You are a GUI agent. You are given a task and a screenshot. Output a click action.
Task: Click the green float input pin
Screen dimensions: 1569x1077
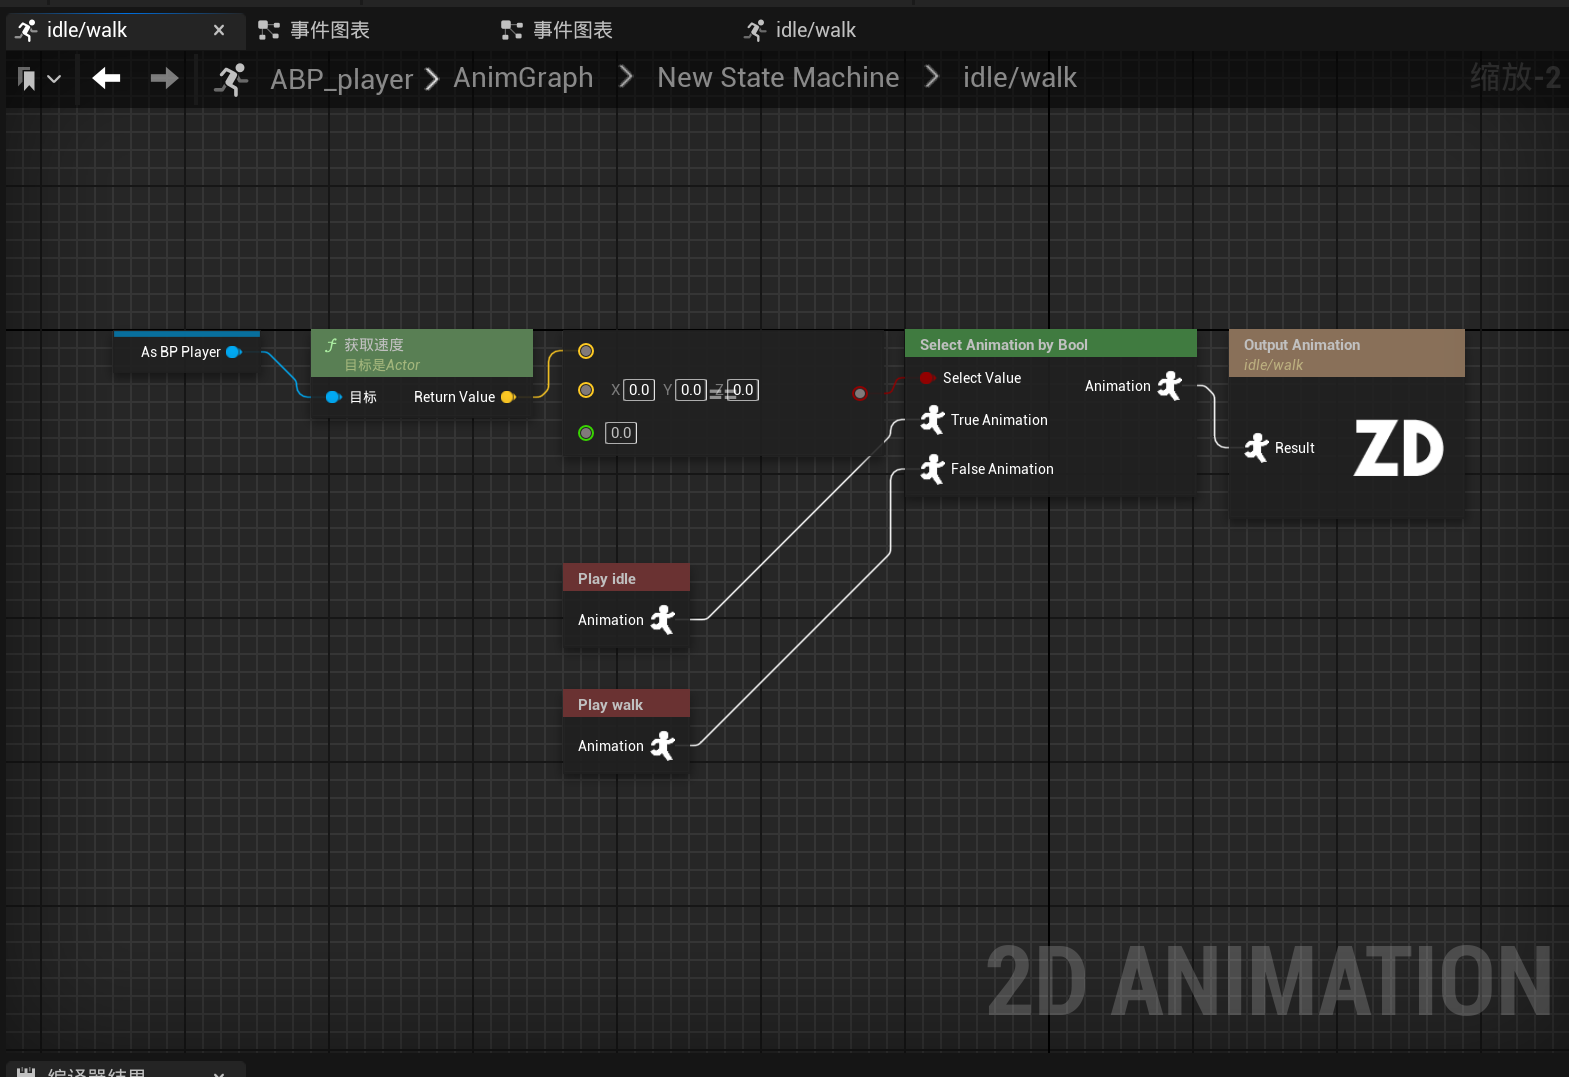586,433
